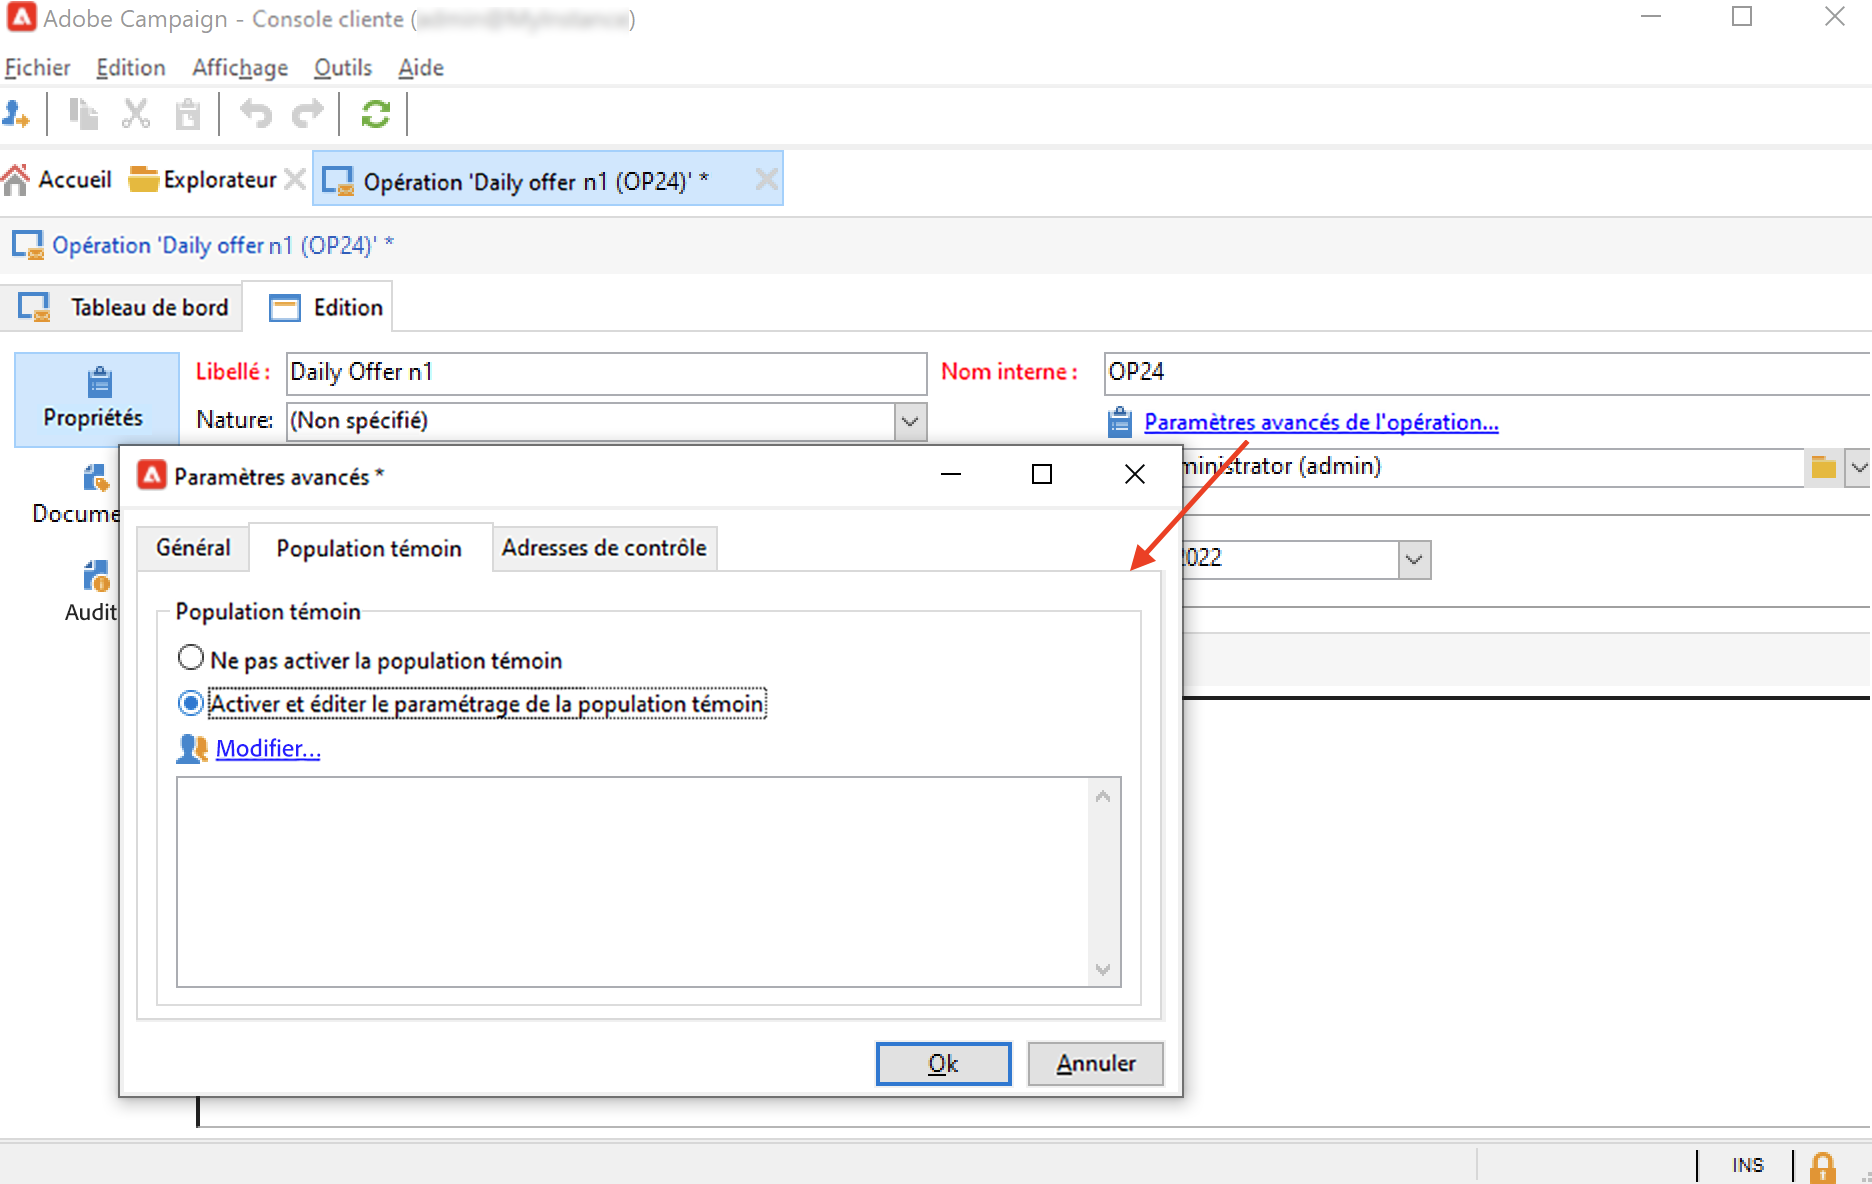Viewport: 1872px width, 1184px height.
Task: Close the Paramètres avancés dialog
Action: (1134, 474)
